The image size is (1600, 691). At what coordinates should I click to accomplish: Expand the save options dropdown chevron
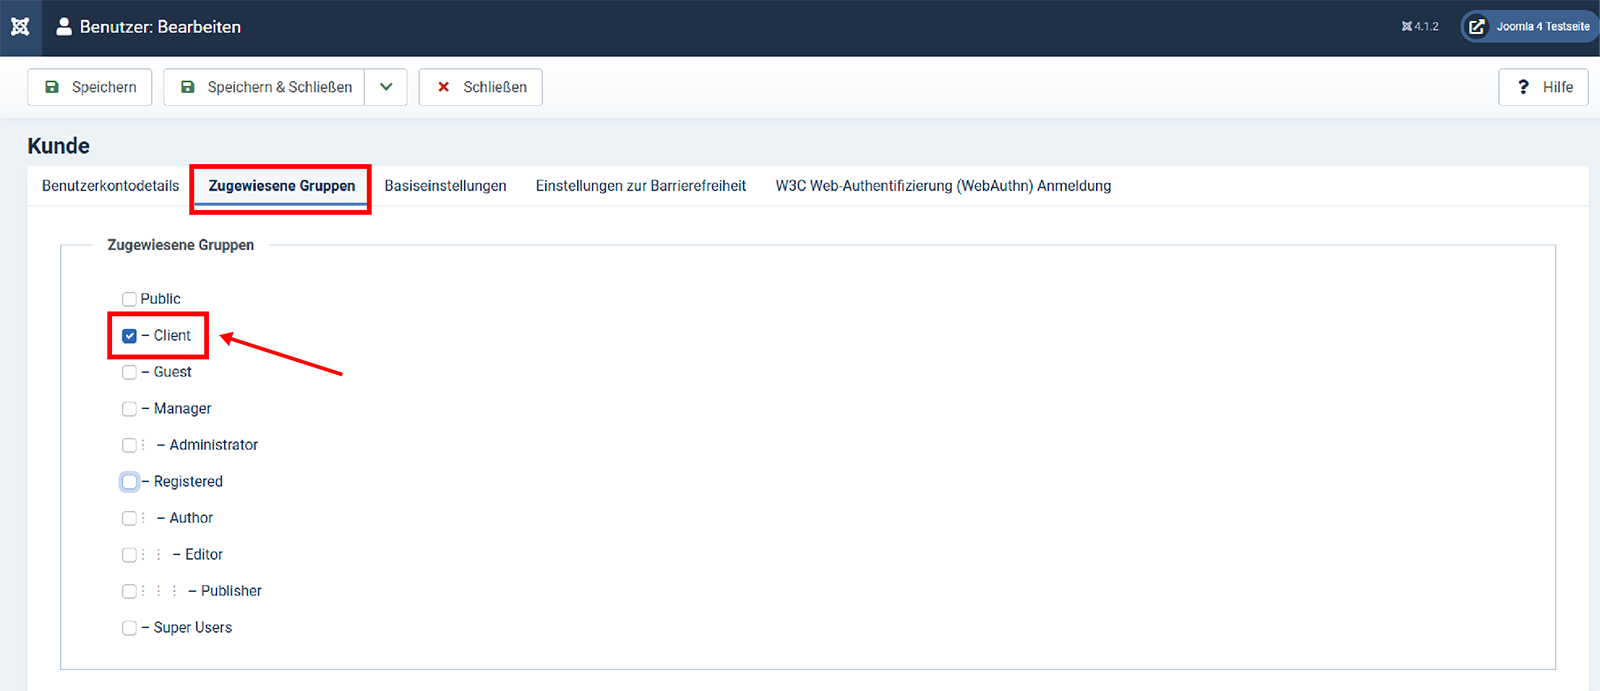[386, 87]
